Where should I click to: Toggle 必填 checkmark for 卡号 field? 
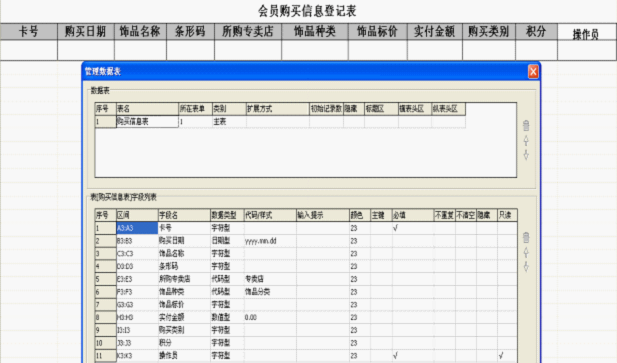point(395,228)
